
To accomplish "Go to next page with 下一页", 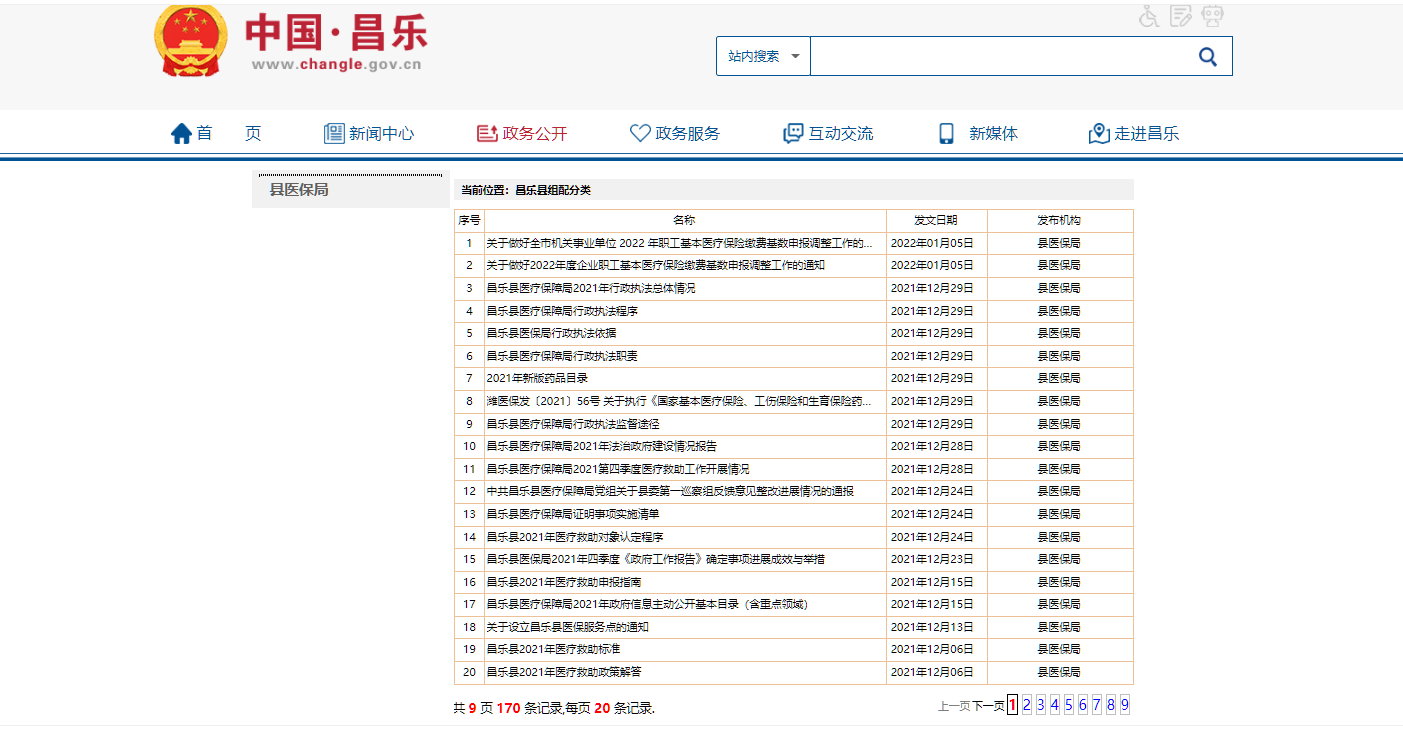I will coord(988,706).
